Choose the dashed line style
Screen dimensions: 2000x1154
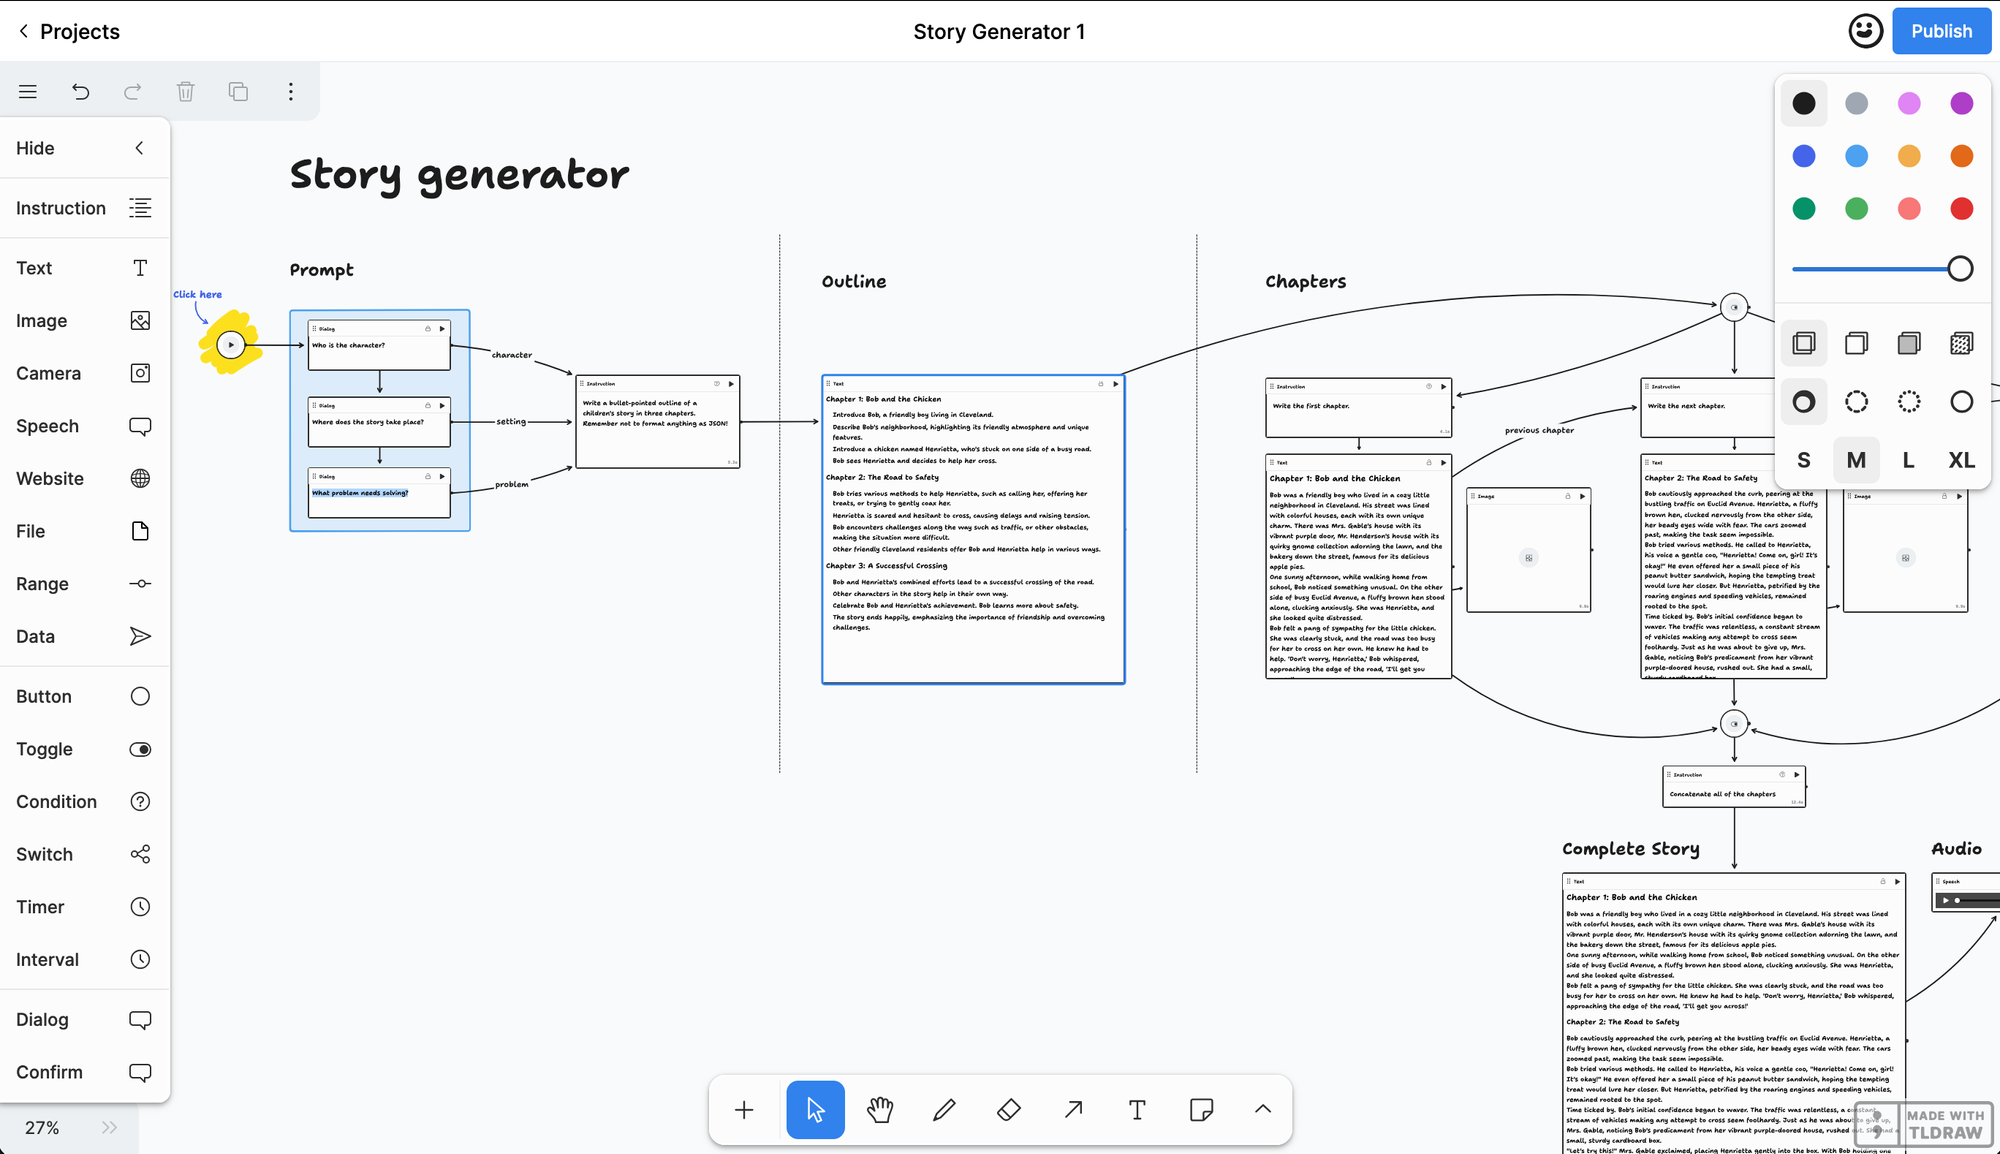point(1856,402)
